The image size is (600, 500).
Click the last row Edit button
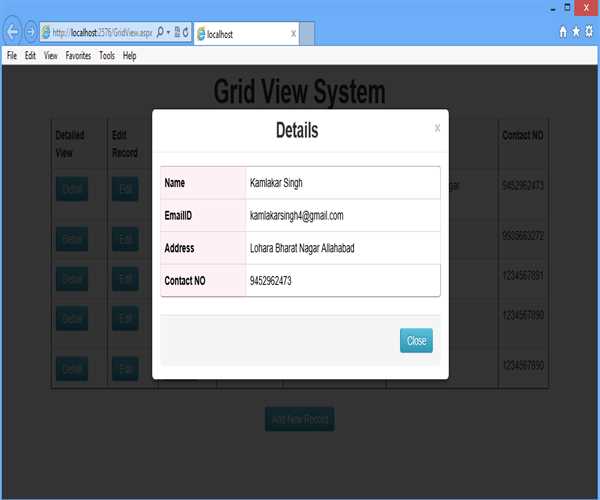[x=125, y=368]
